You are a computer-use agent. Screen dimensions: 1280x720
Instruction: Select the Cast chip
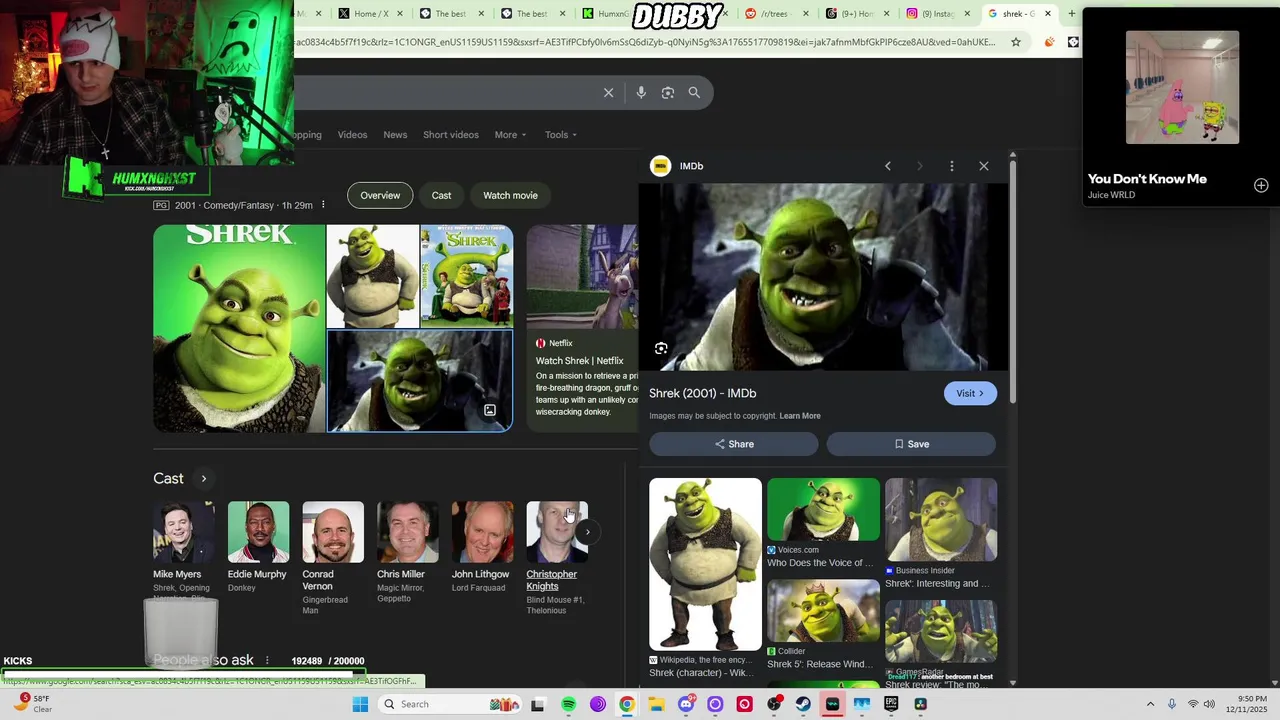point(441,196)
